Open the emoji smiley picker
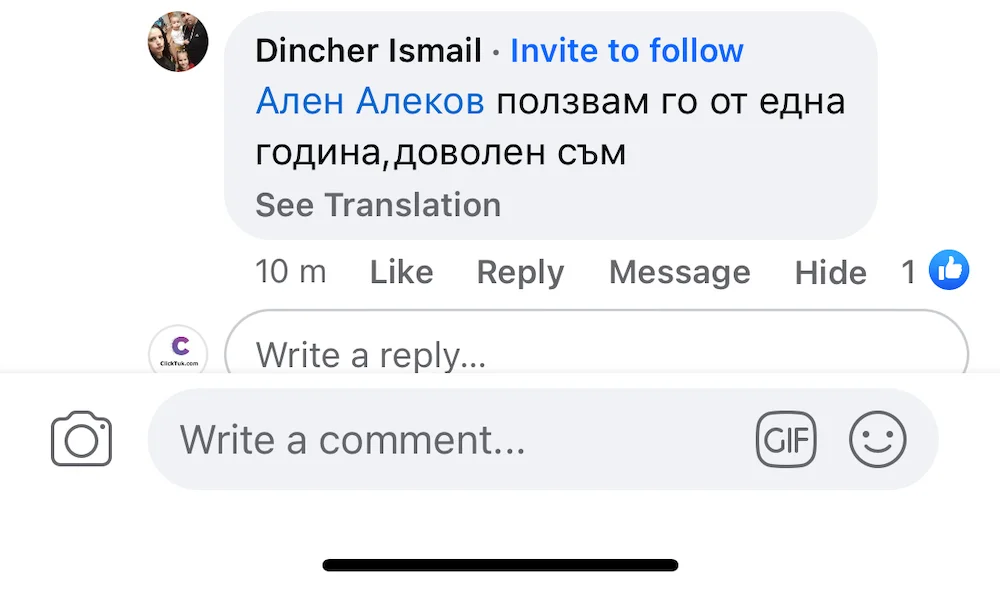The image size is (1000, 592). (x=877, y=439)
